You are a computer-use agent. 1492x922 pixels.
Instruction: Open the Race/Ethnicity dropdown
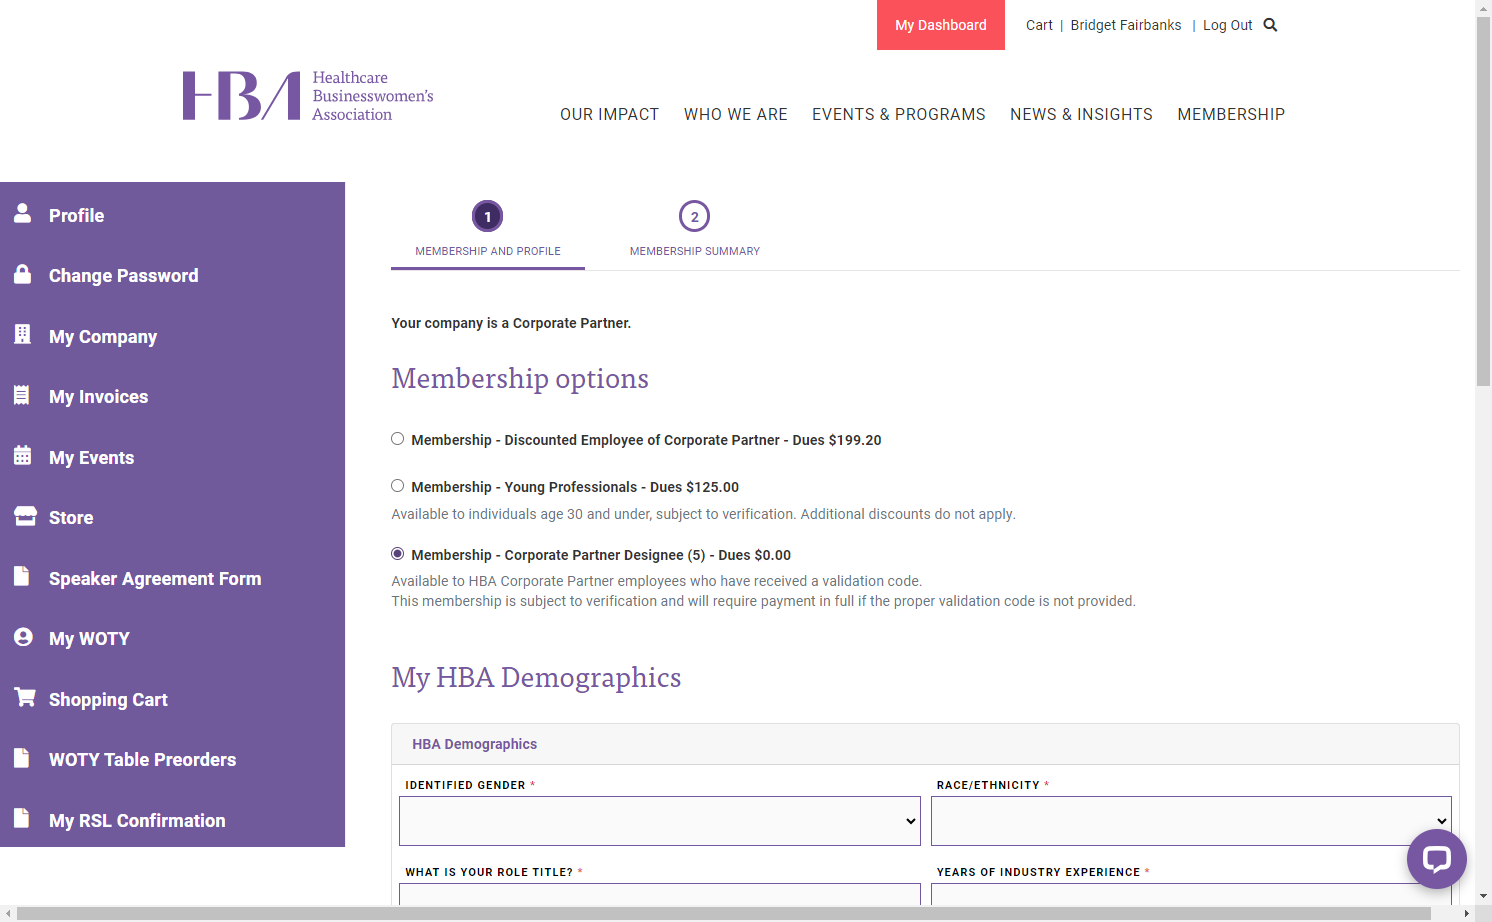[x=1191, y=821]
